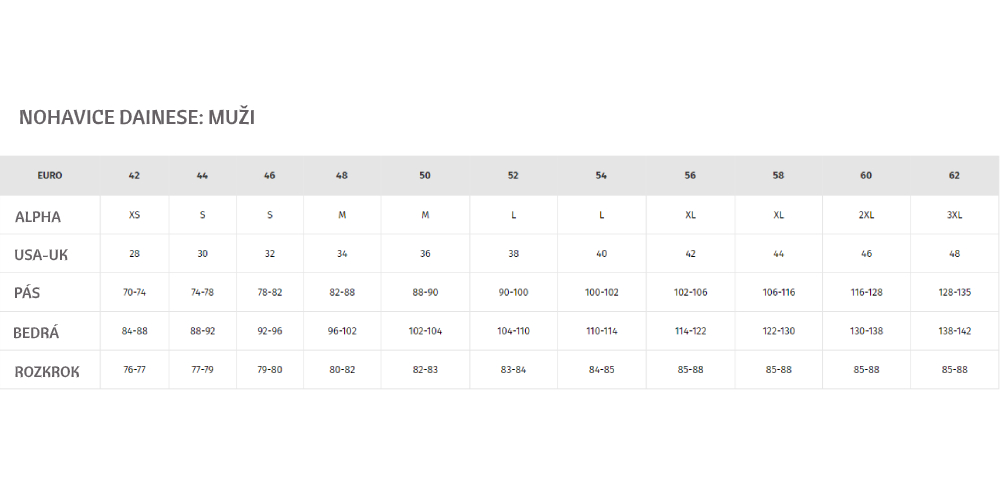The image size is (1000, 500).
Task: Select the EURO header cell
Action: [x=50, y=175]
